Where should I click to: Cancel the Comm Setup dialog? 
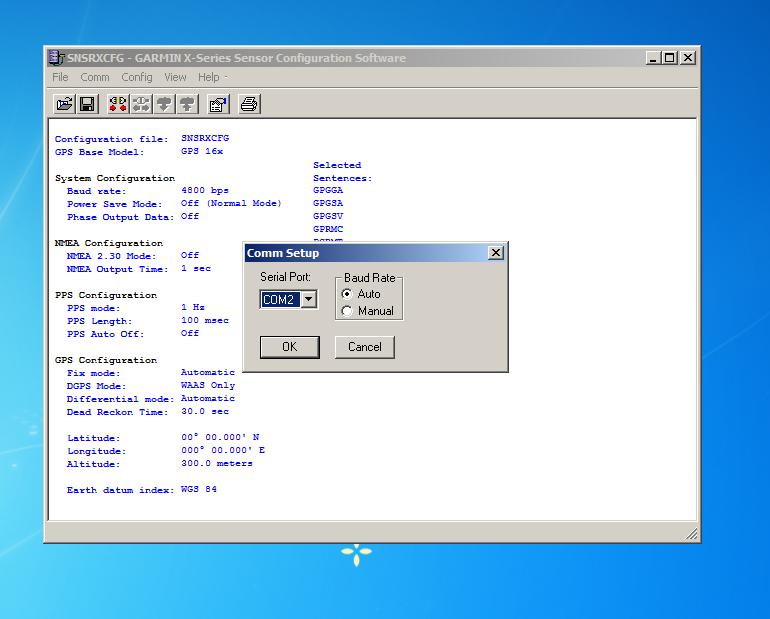(x=364, y=347)
